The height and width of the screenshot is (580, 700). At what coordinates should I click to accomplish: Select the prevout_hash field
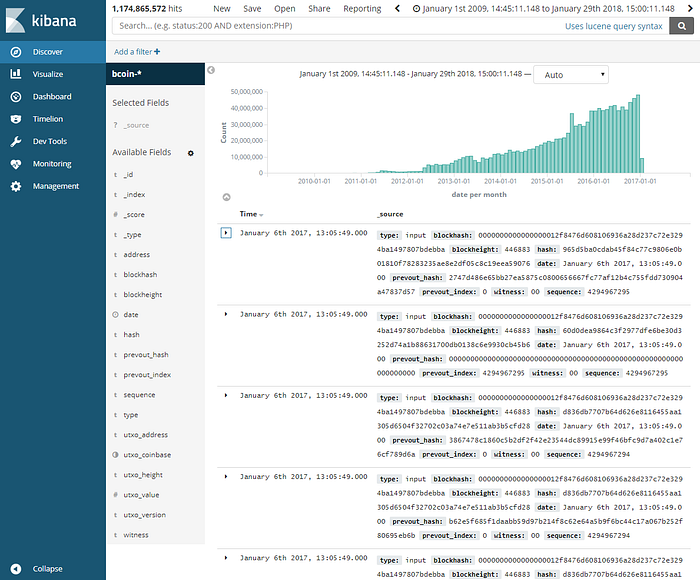[146, 355]
